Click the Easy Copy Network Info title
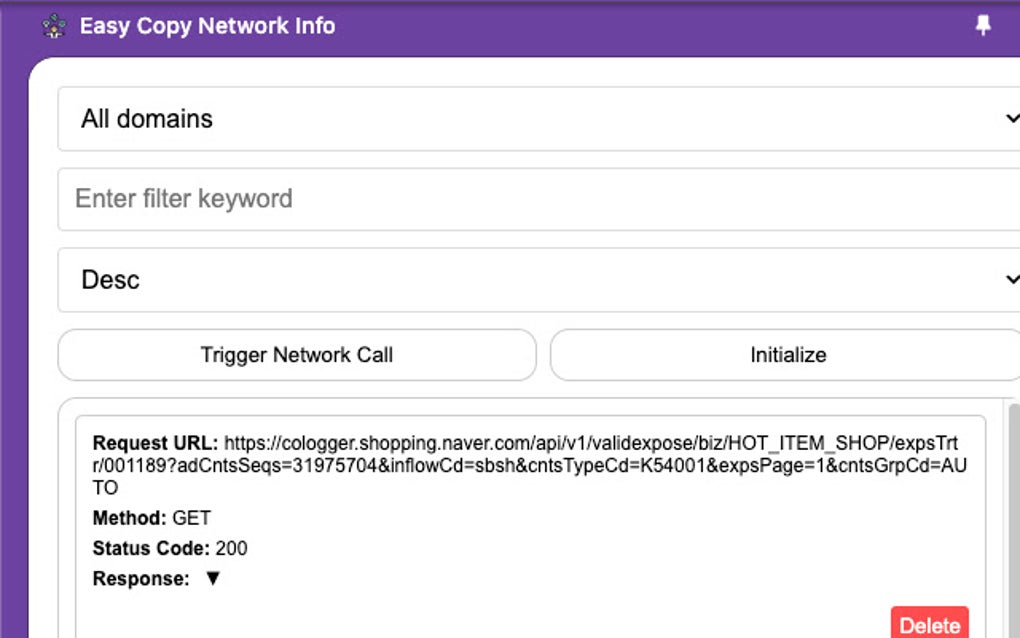Viewport: 1020px width, 638px height. pos(207,26)
